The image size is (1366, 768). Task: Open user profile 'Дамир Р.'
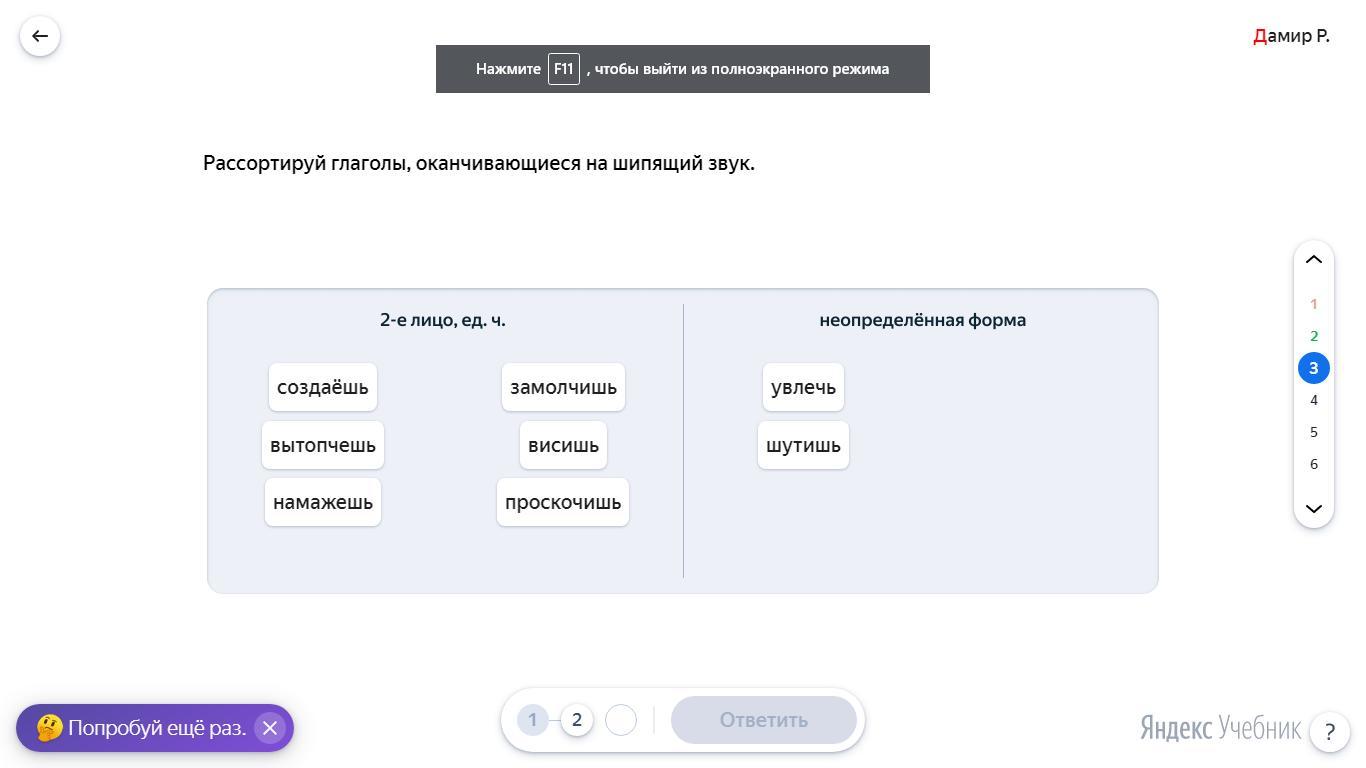coord(1291,36)
